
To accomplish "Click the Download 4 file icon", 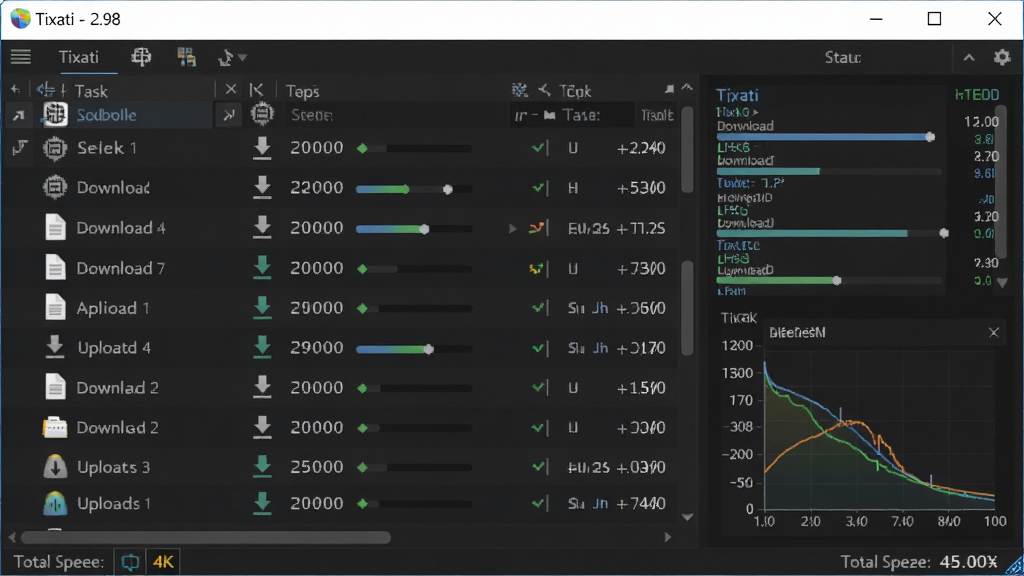I will pyautogui.click(x=56, y=228).
